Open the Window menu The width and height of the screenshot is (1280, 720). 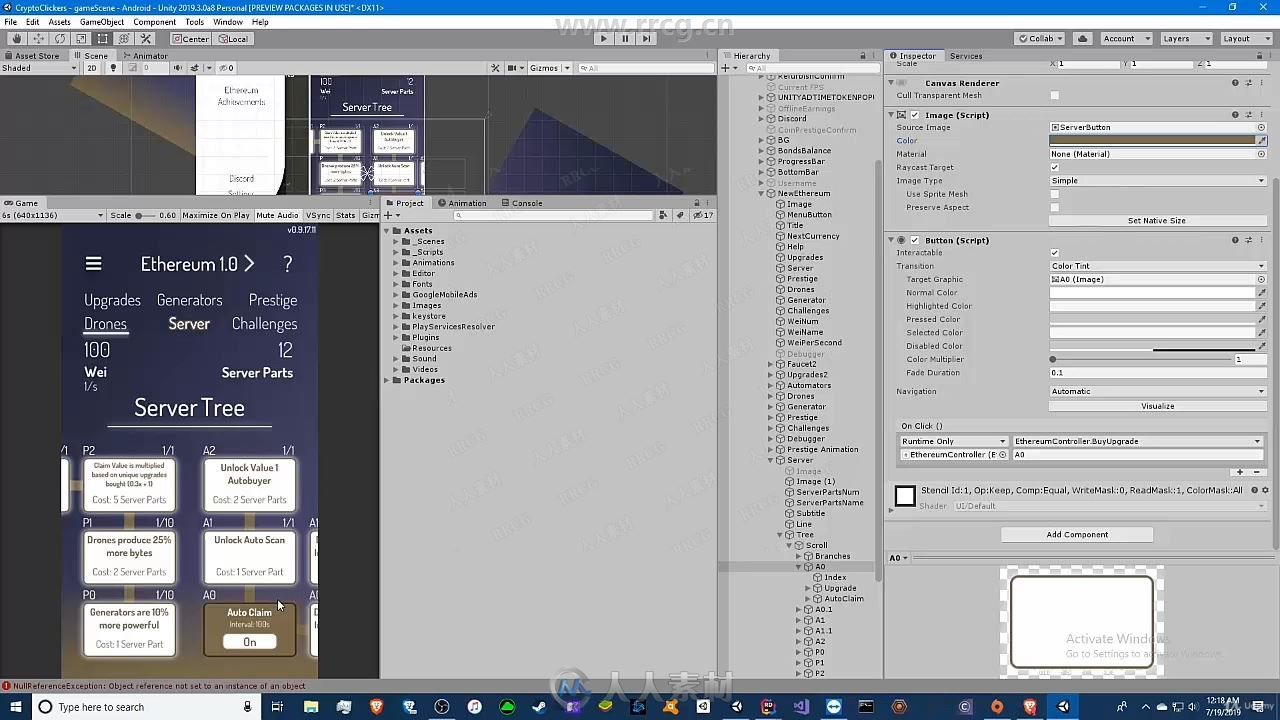point(228,22)
